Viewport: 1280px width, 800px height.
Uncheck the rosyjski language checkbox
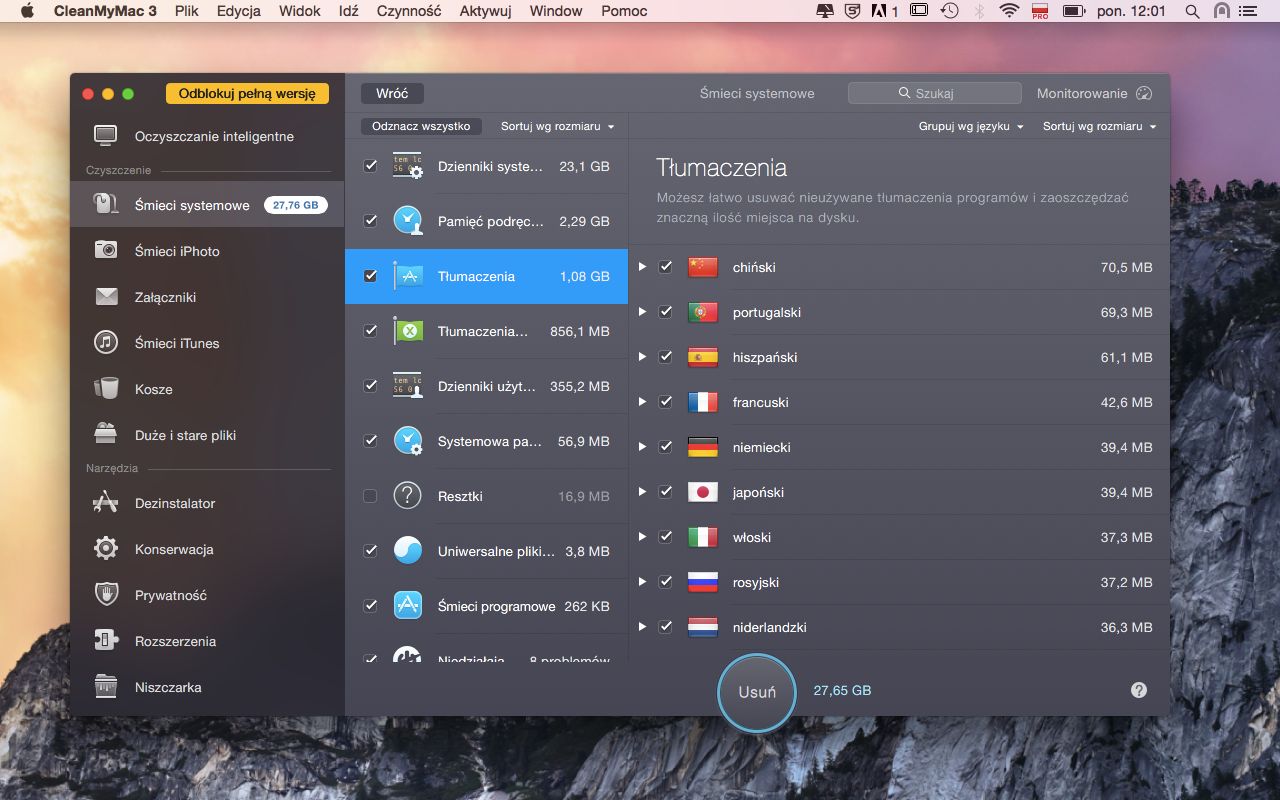click(x=666, y=582)
